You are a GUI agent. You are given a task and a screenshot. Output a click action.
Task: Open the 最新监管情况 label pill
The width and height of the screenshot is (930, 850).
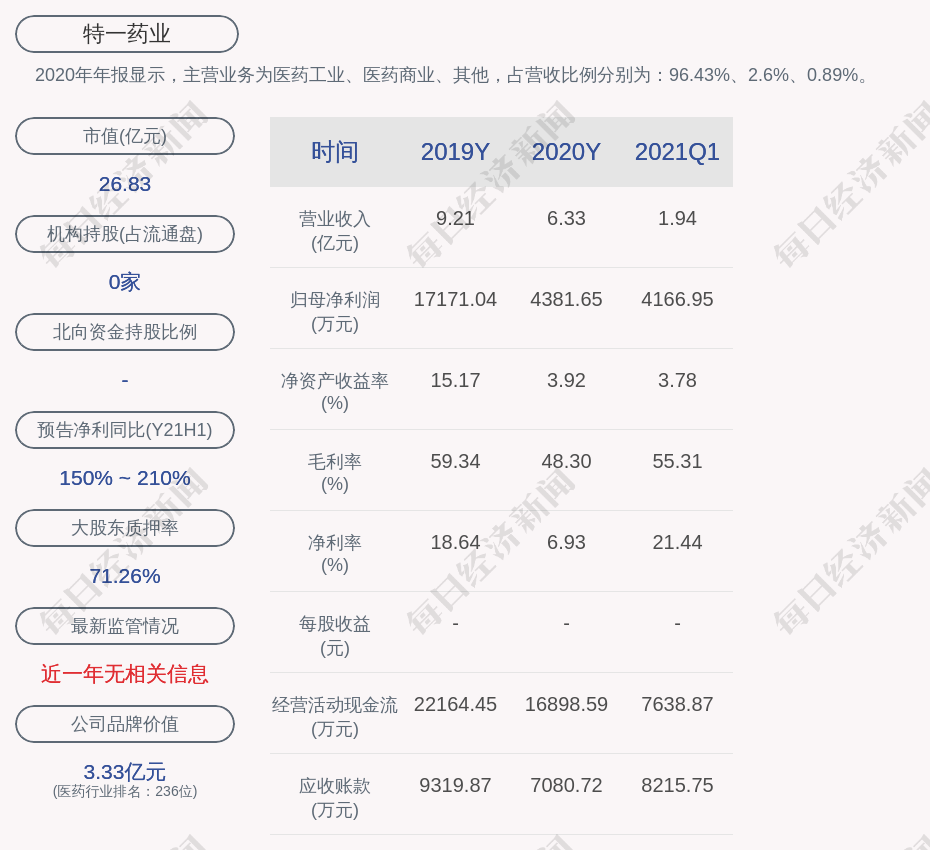125,625
